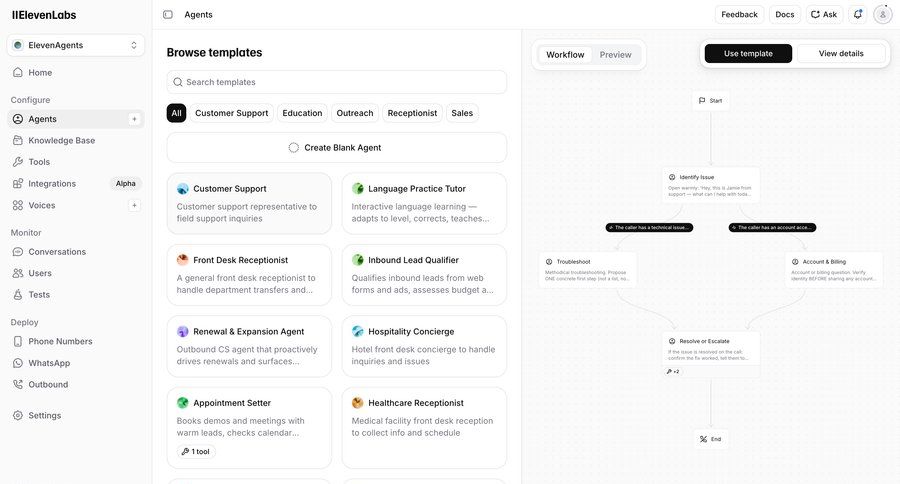Click the Home house icon
The width and height of the screenshot is (900, 484).
[x=18, y=72]
